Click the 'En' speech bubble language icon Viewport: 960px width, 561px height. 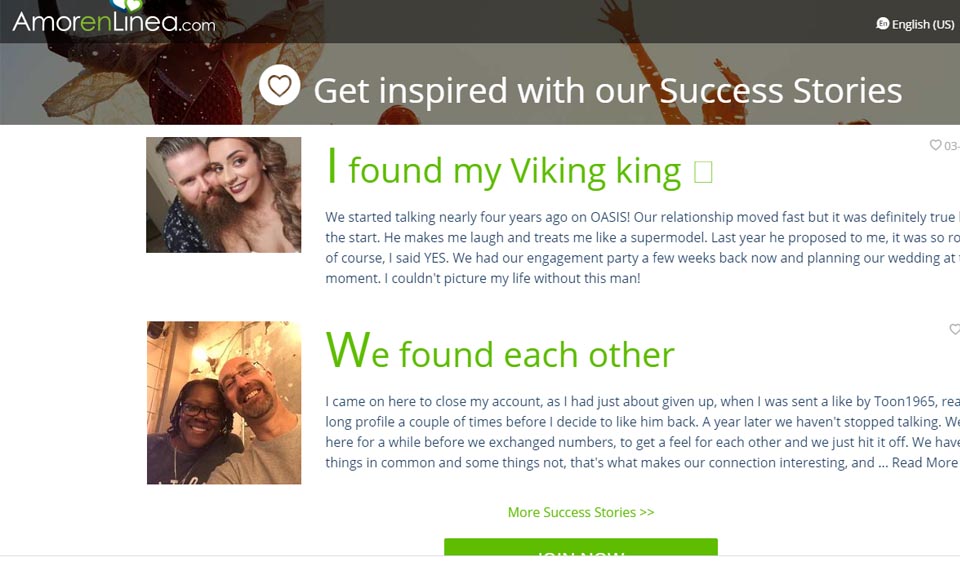click(x=883, y=24)
